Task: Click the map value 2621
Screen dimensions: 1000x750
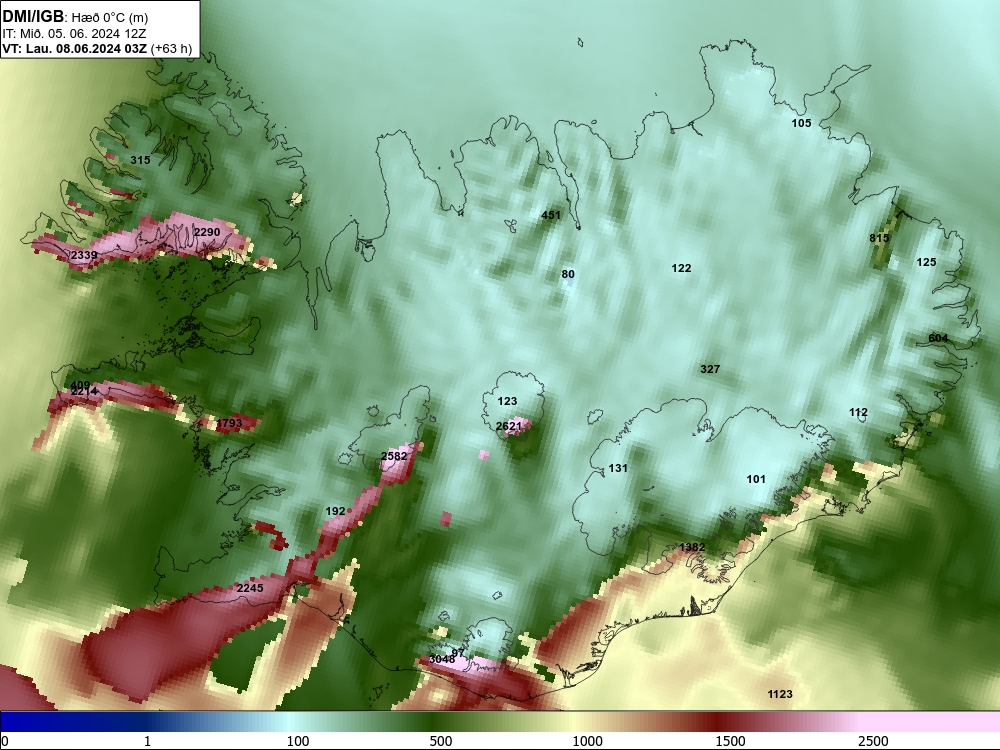Action: tap(509, 426)
